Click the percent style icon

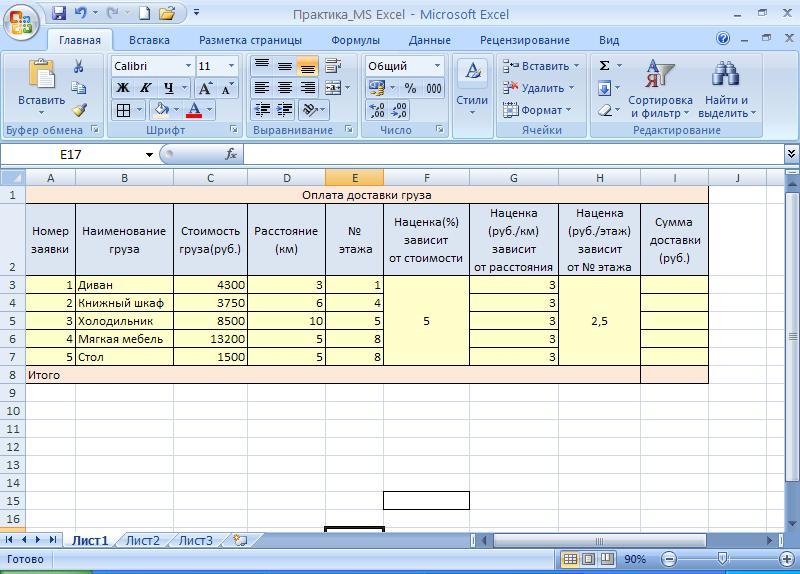pos(410,88)
